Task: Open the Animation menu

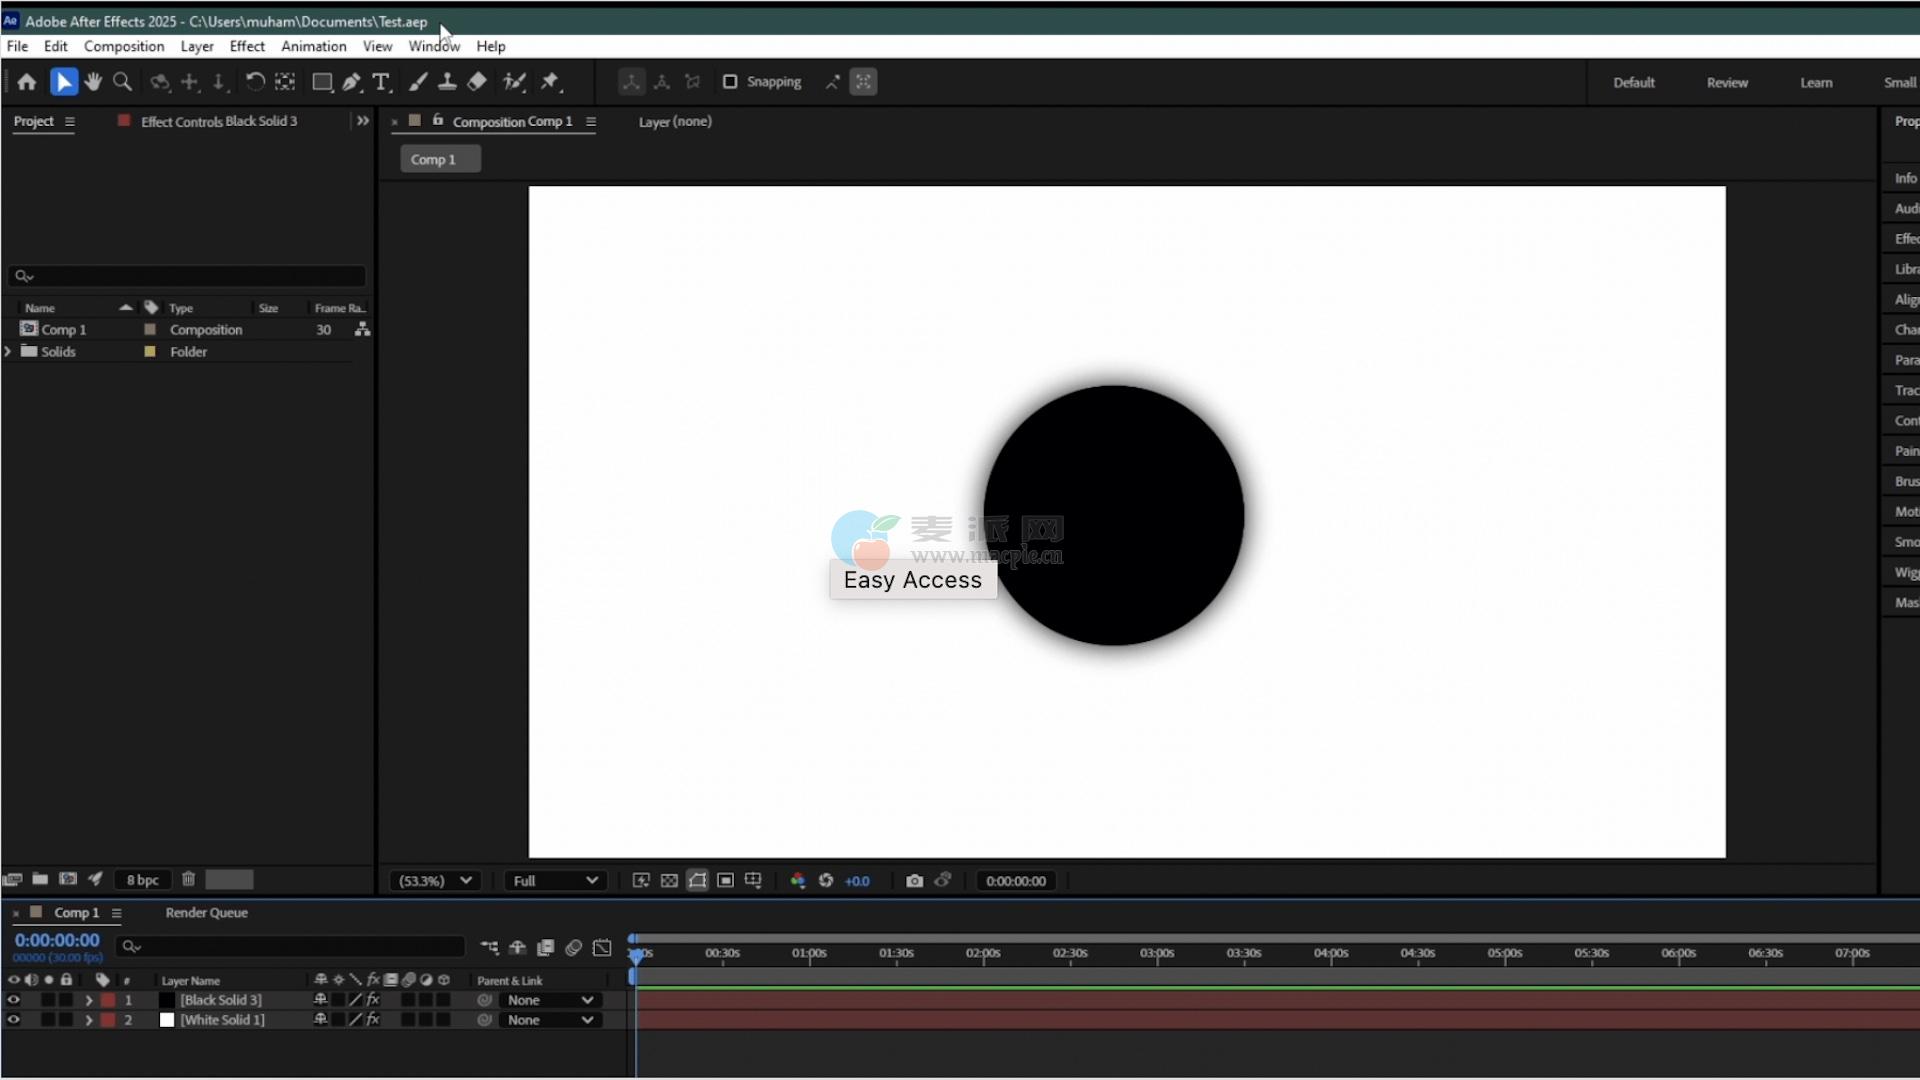Action: [x=314, y=46]
